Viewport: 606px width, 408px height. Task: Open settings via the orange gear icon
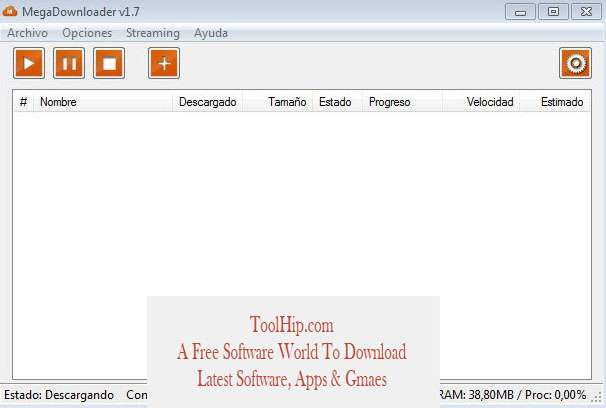click(x=575, y=63)
